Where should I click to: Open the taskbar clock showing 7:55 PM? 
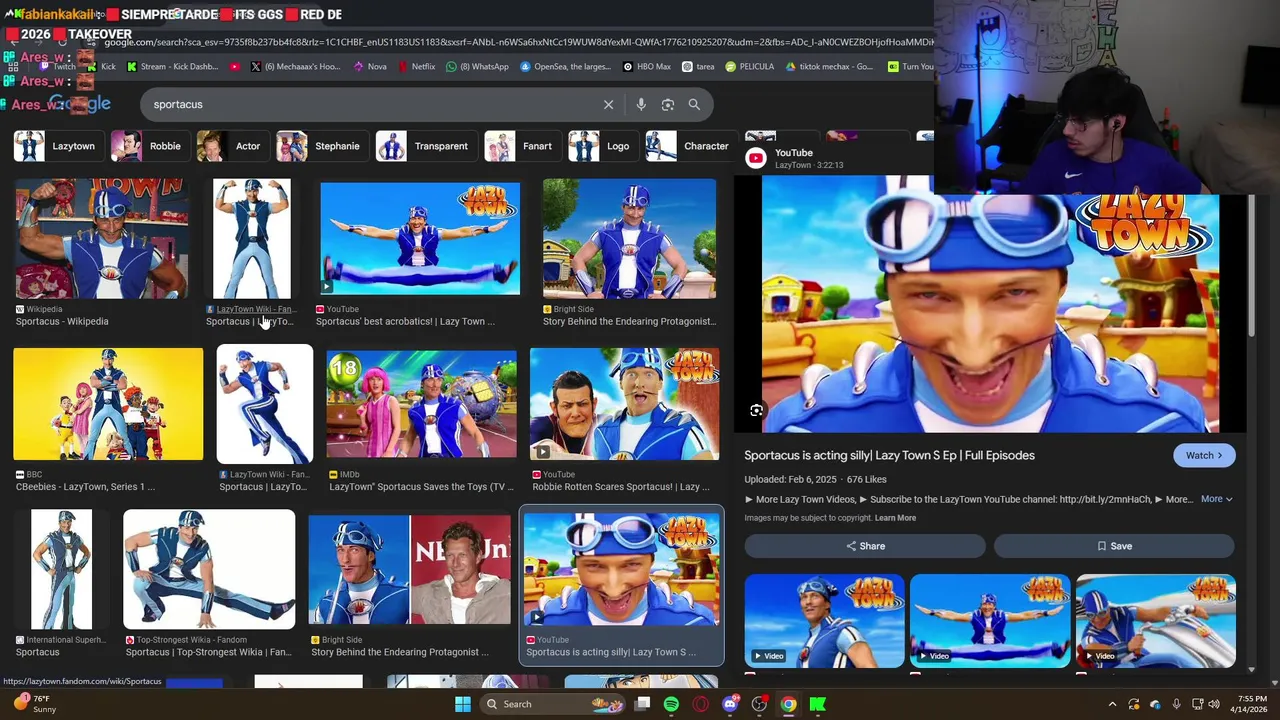click(x=1252, y=704)
